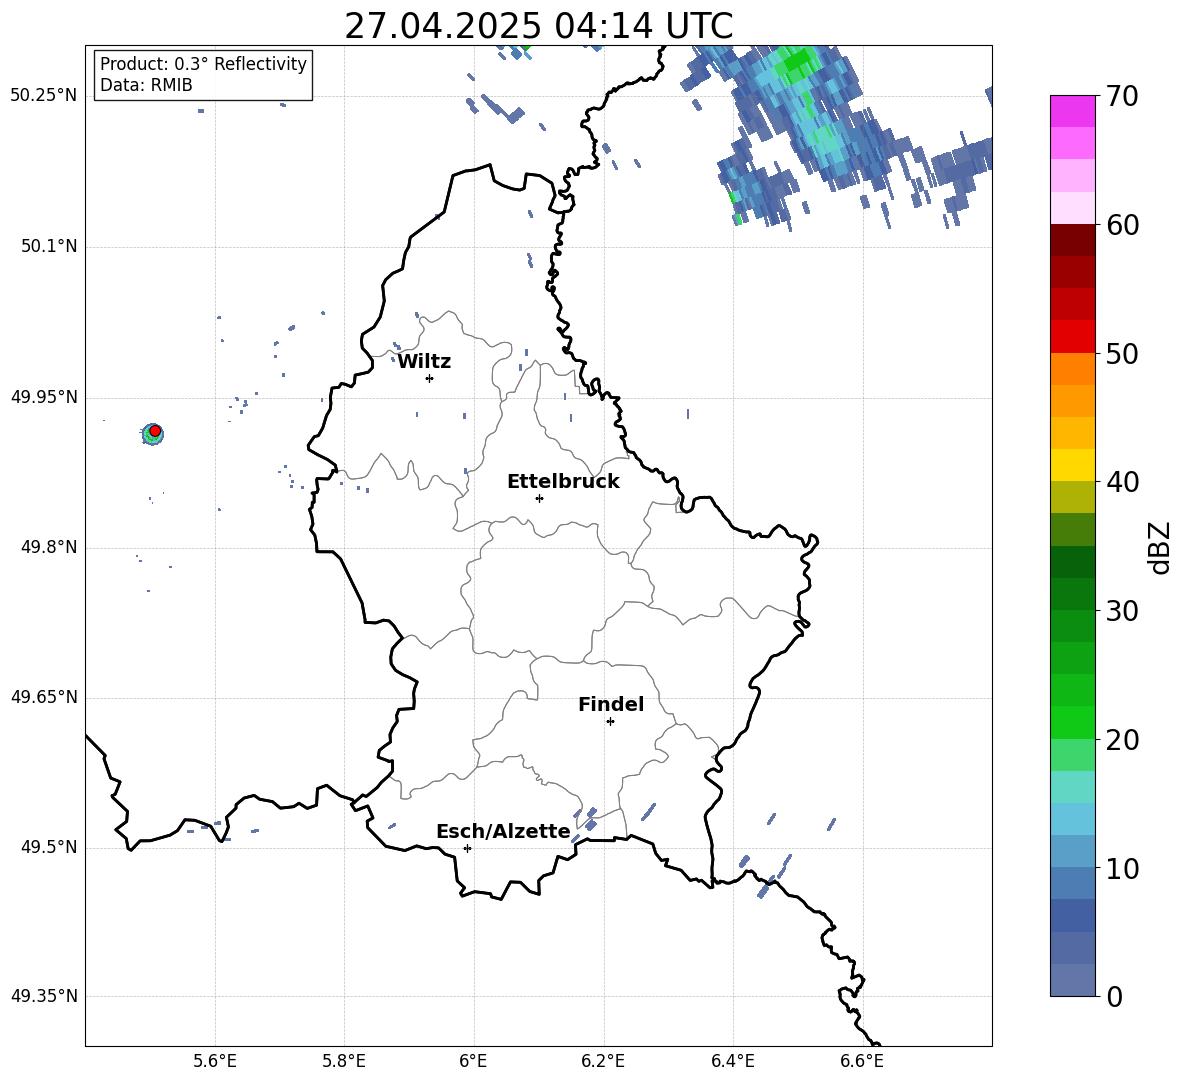
Task: Click the 49.8°N latitude tick label
Action: tap(48, 547)
